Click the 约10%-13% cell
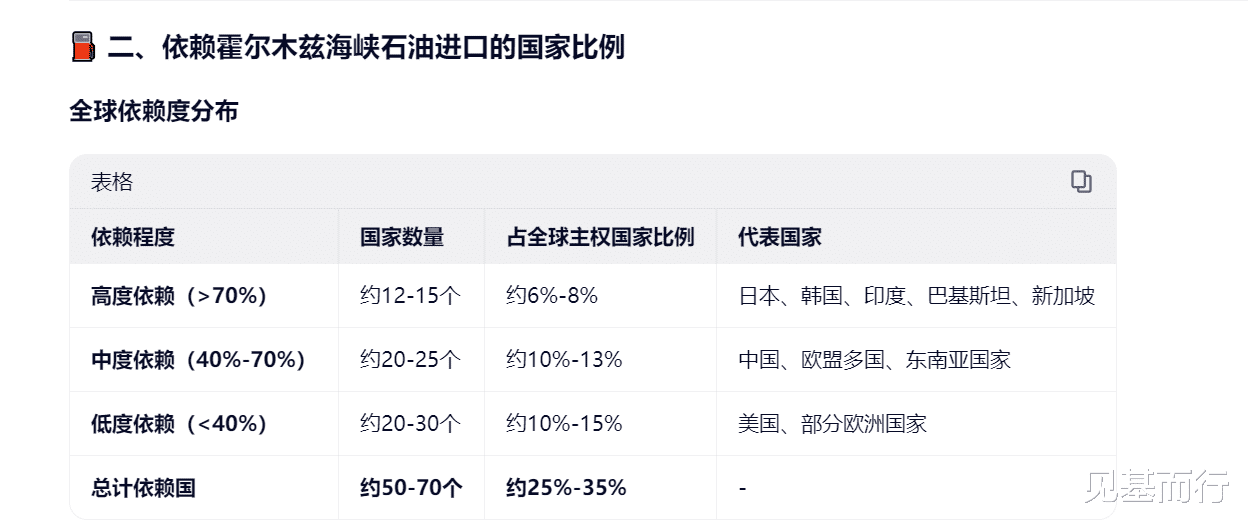 [x=564, y=360]
